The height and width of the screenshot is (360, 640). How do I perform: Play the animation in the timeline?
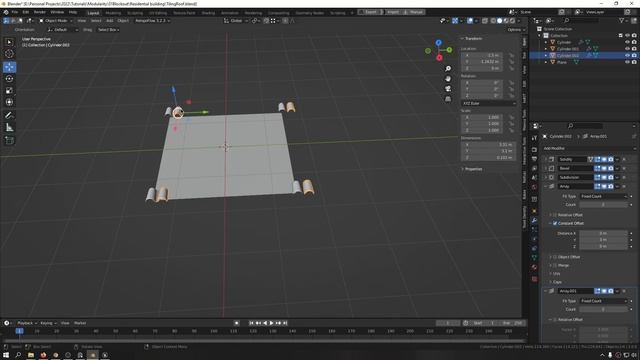coord(271,323)
